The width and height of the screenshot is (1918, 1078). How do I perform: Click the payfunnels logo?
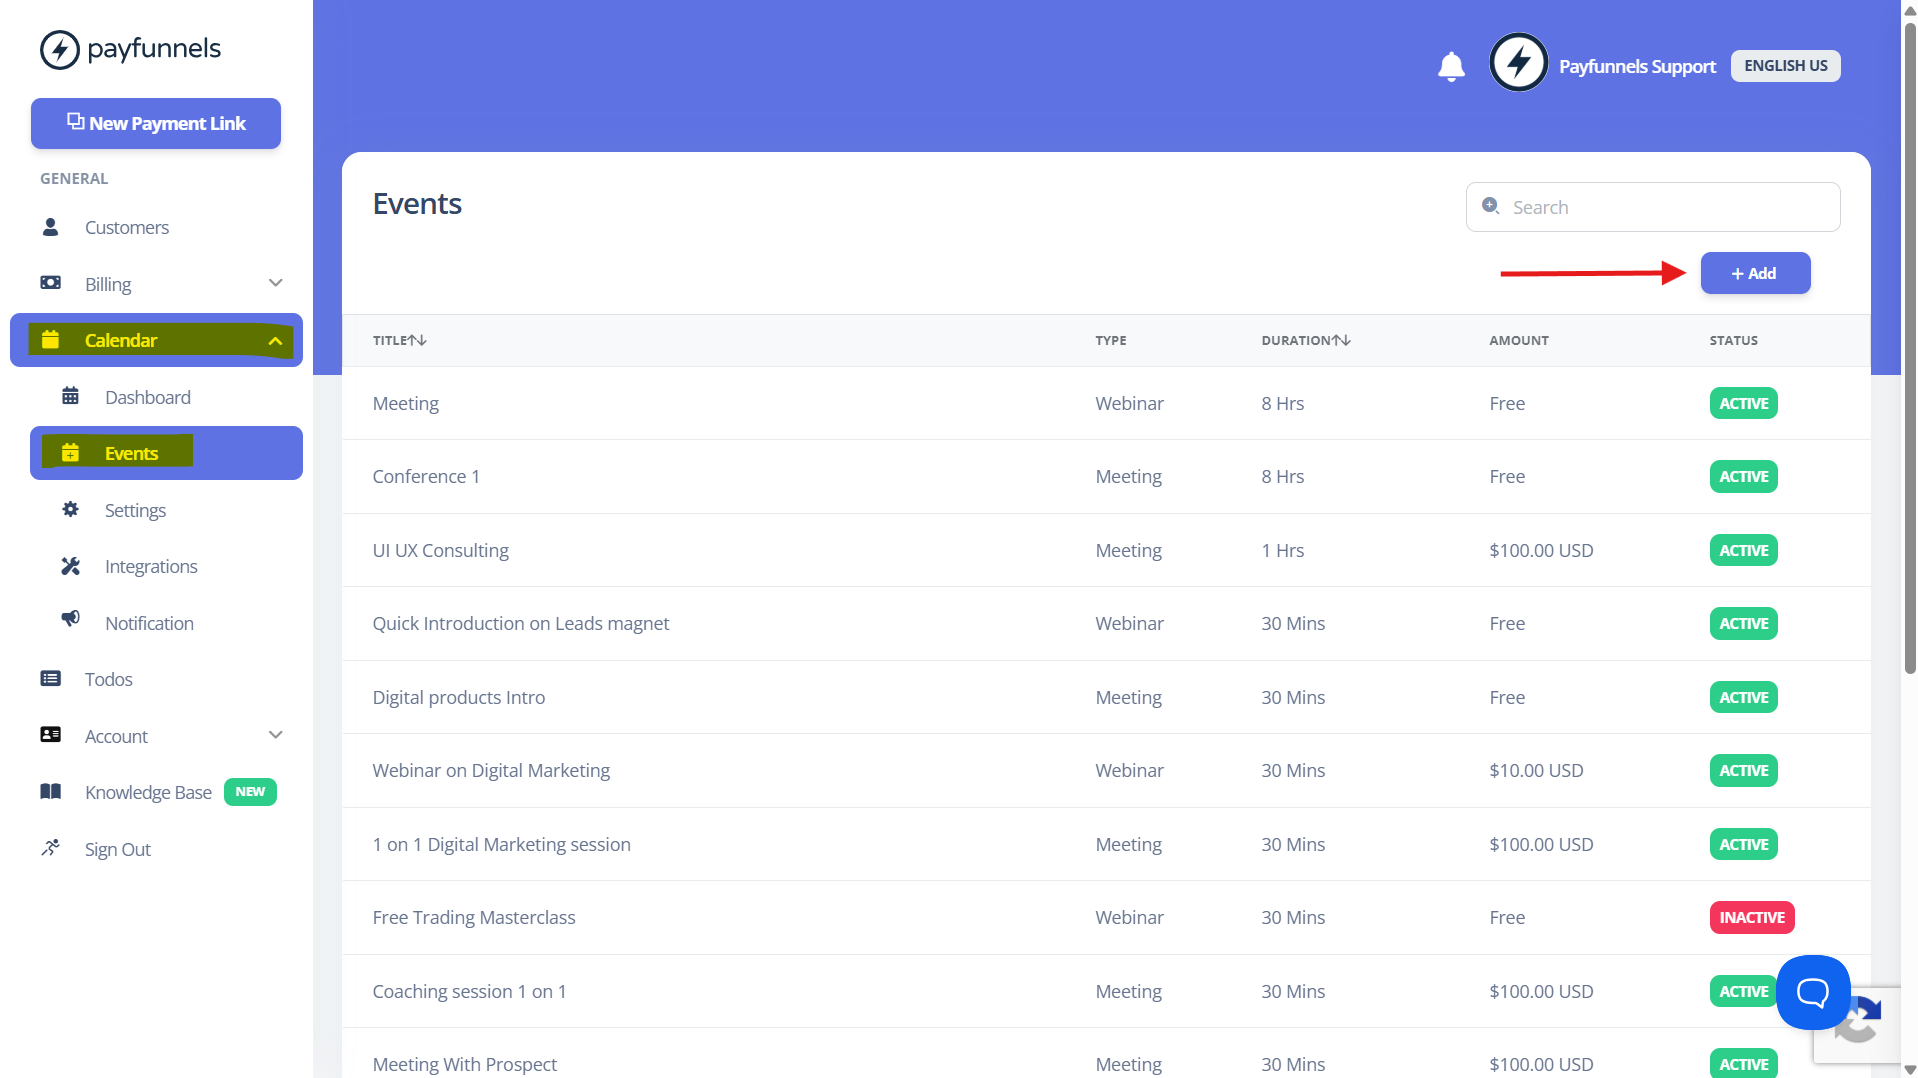130,49
